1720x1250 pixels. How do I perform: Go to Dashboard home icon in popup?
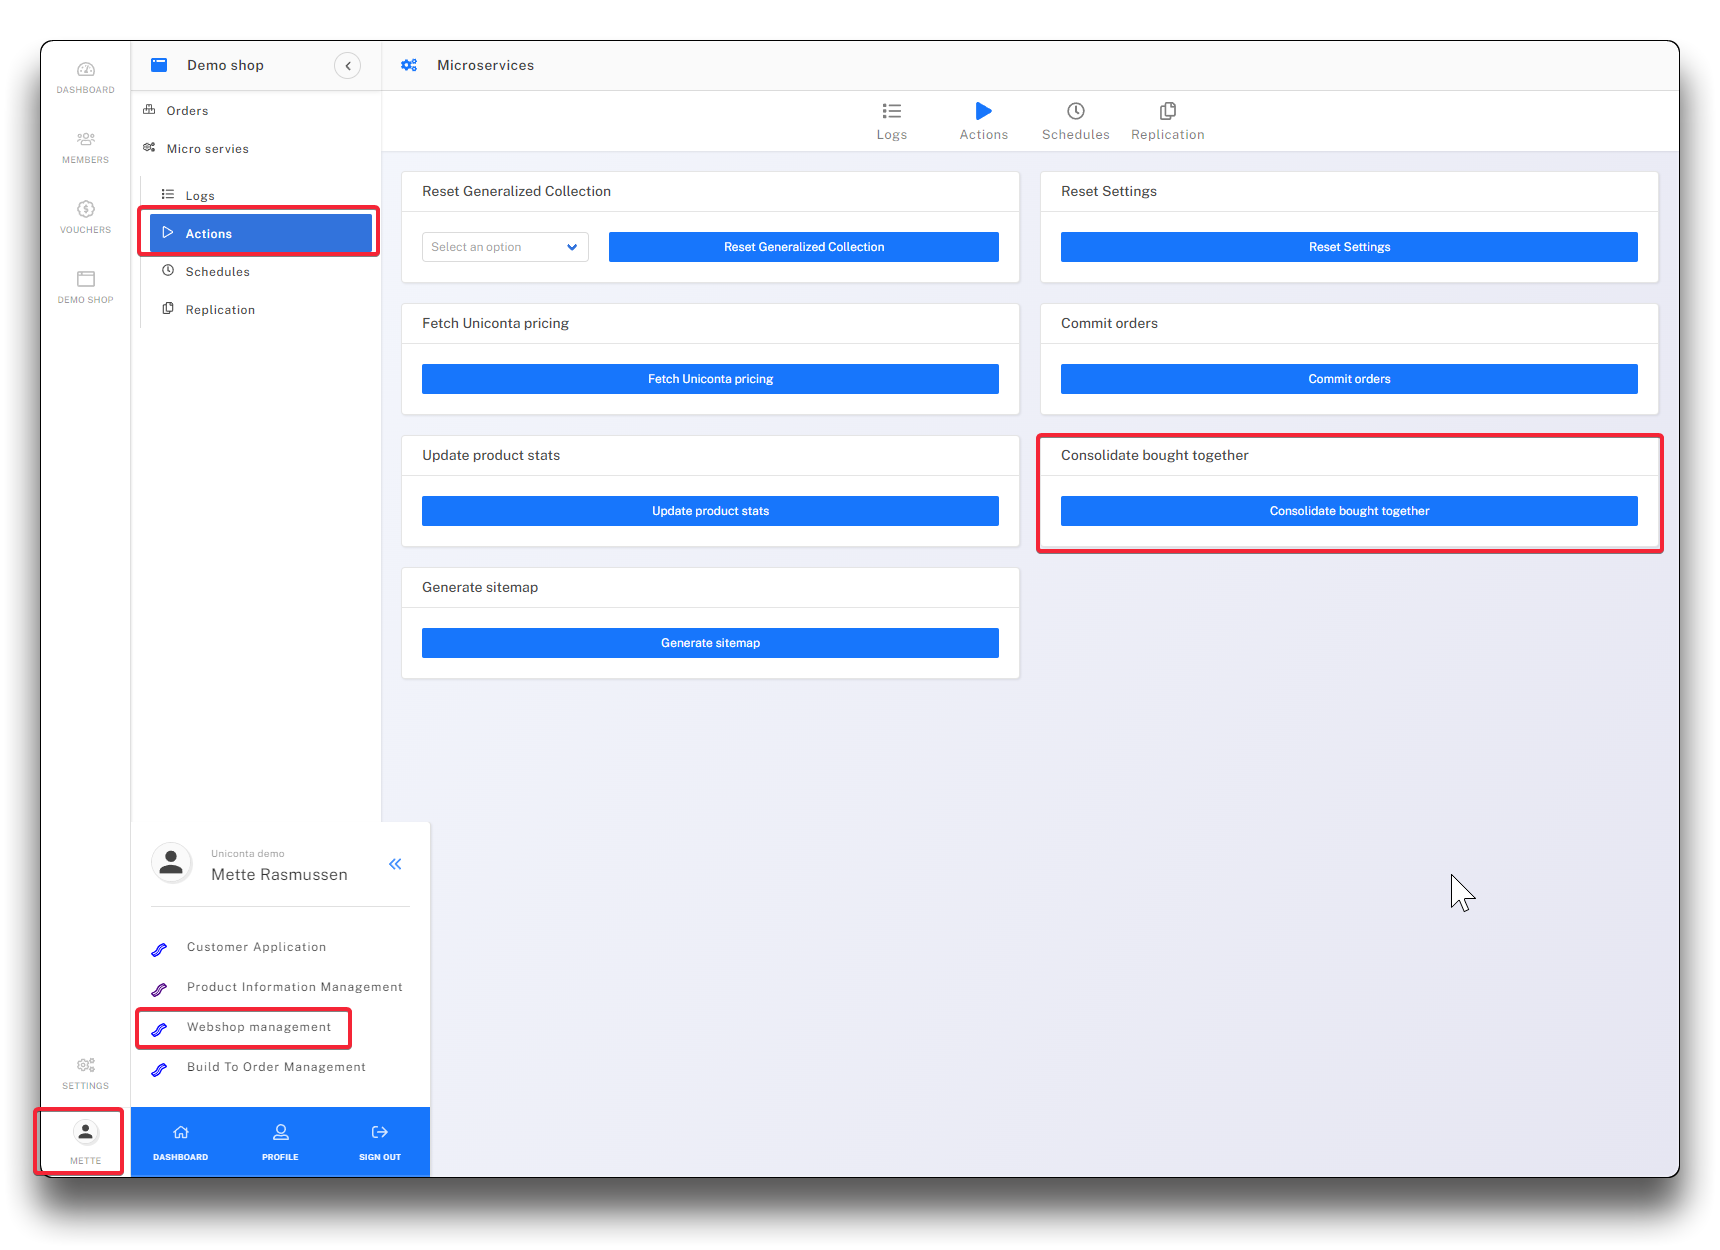coord(181,1133)
